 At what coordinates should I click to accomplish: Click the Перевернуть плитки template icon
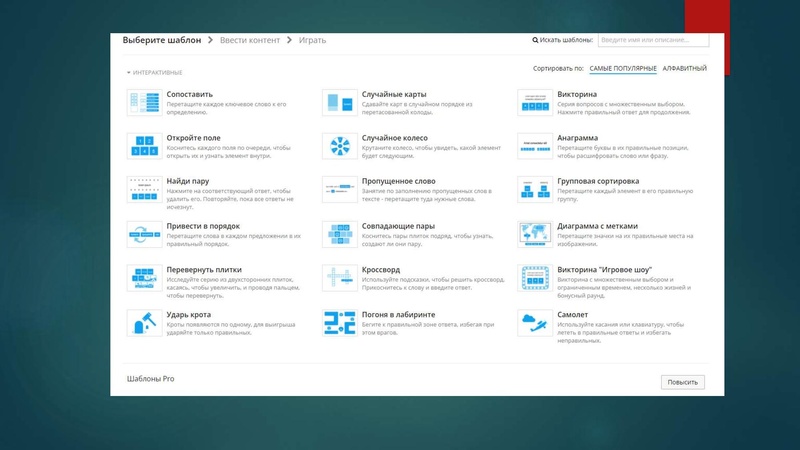(143, 277)
